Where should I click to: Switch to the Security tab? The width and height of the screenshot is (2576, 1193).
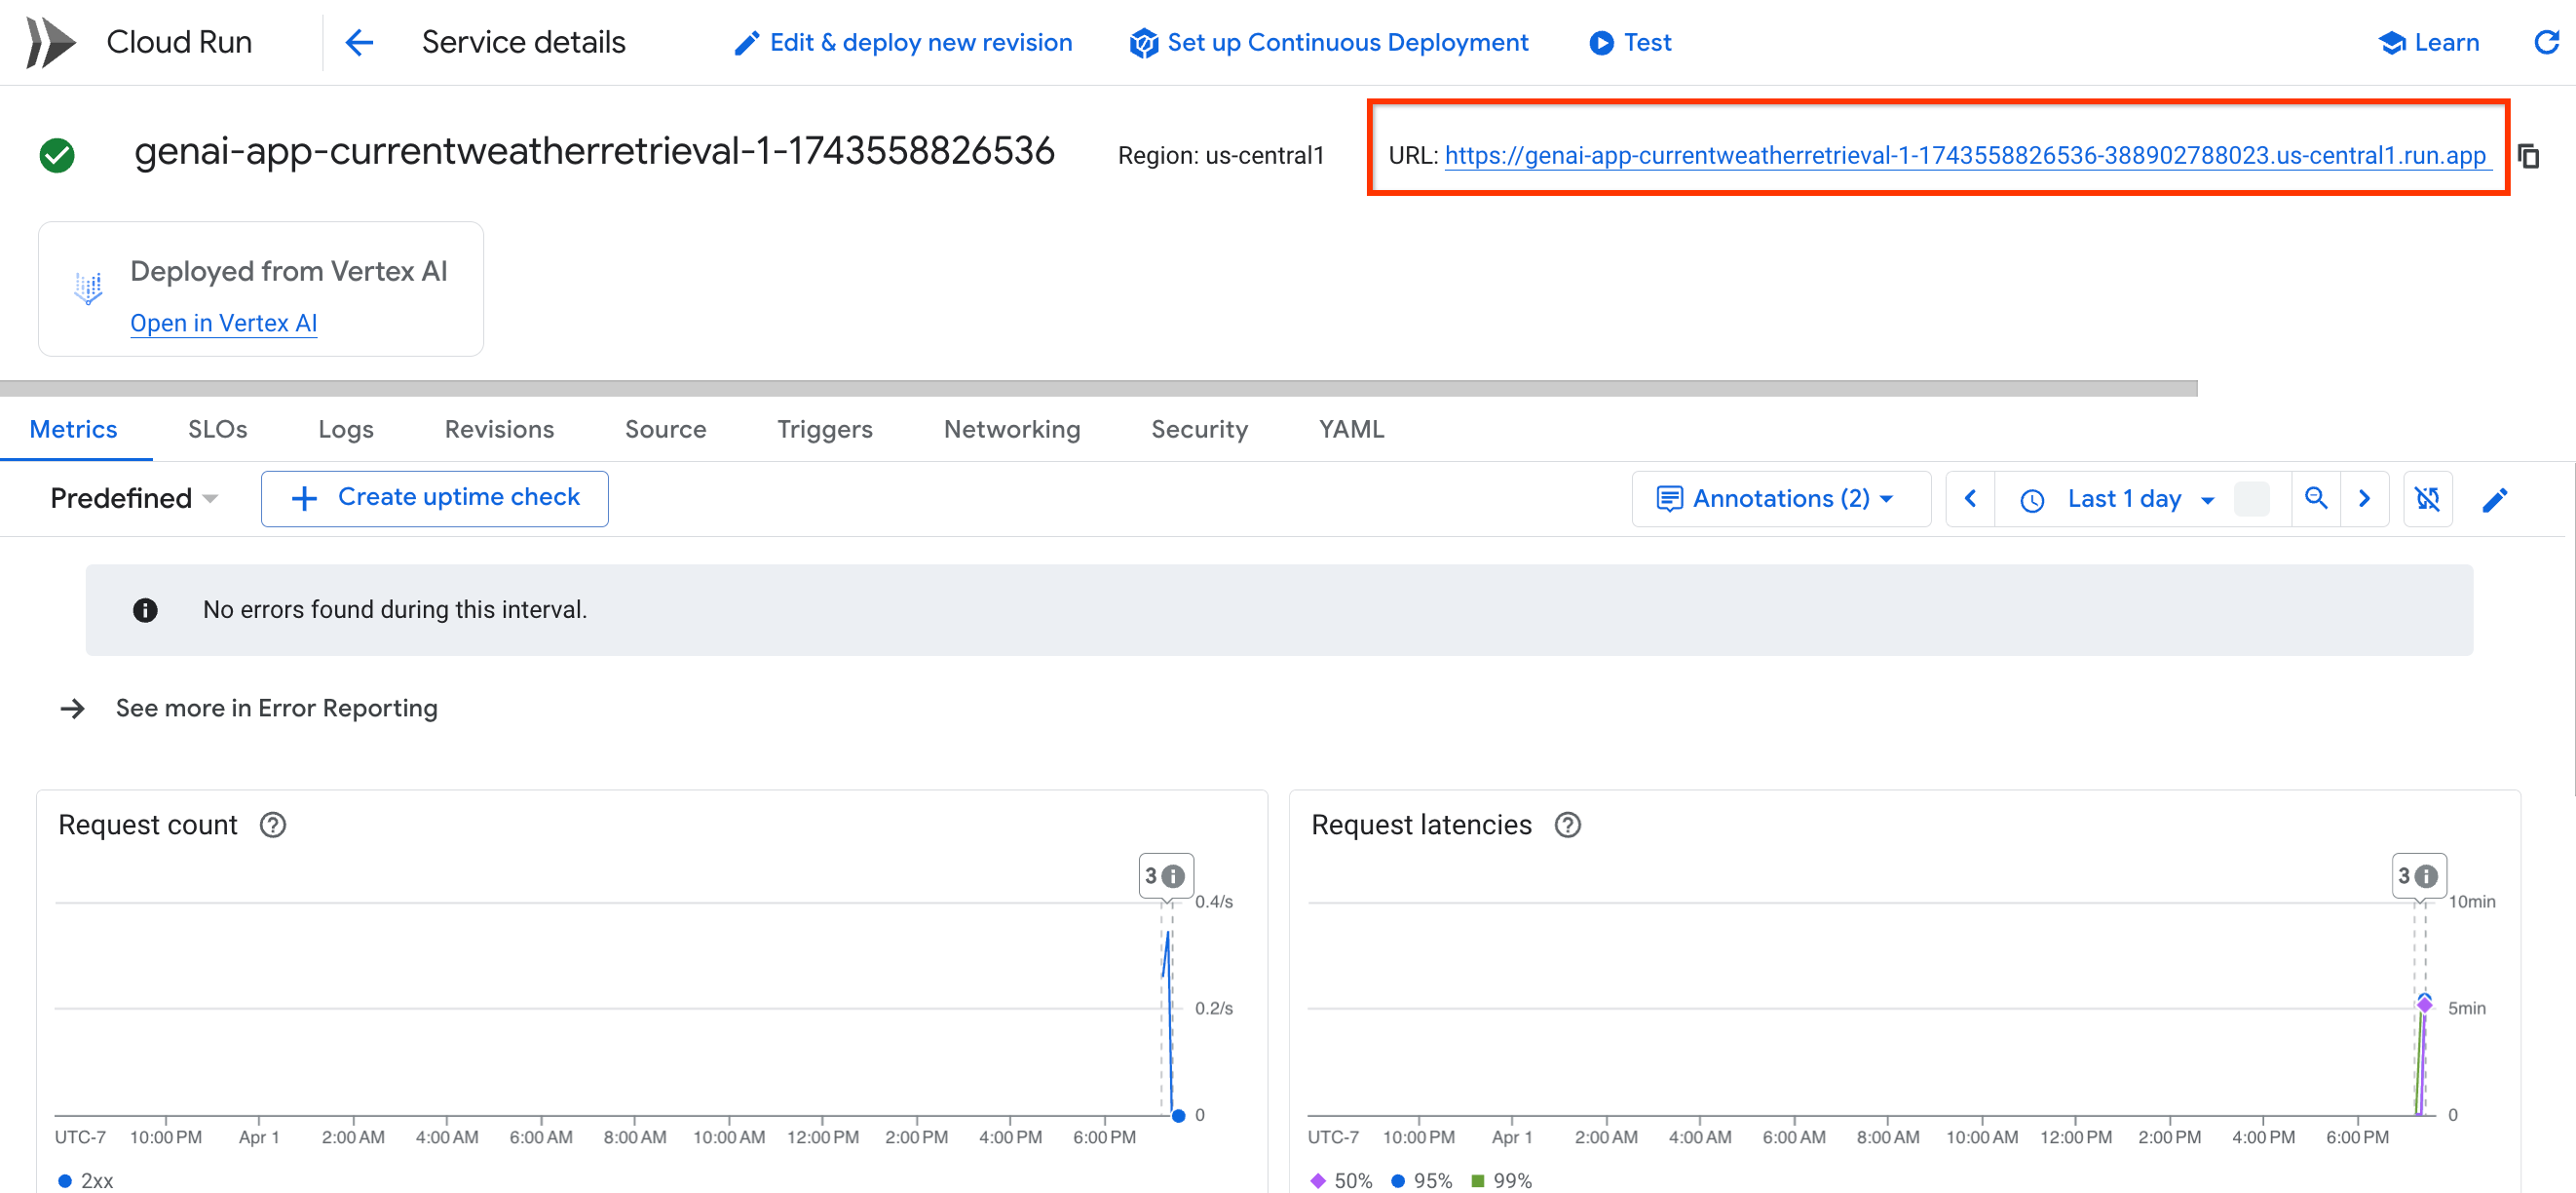click(x=1199, y=429)
